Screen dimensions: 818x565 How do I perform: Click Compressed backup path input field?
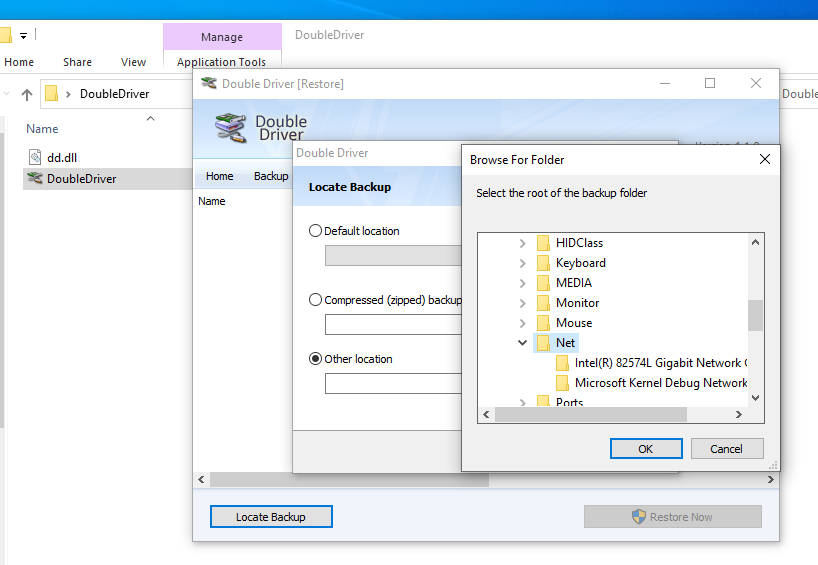point(393,324)
